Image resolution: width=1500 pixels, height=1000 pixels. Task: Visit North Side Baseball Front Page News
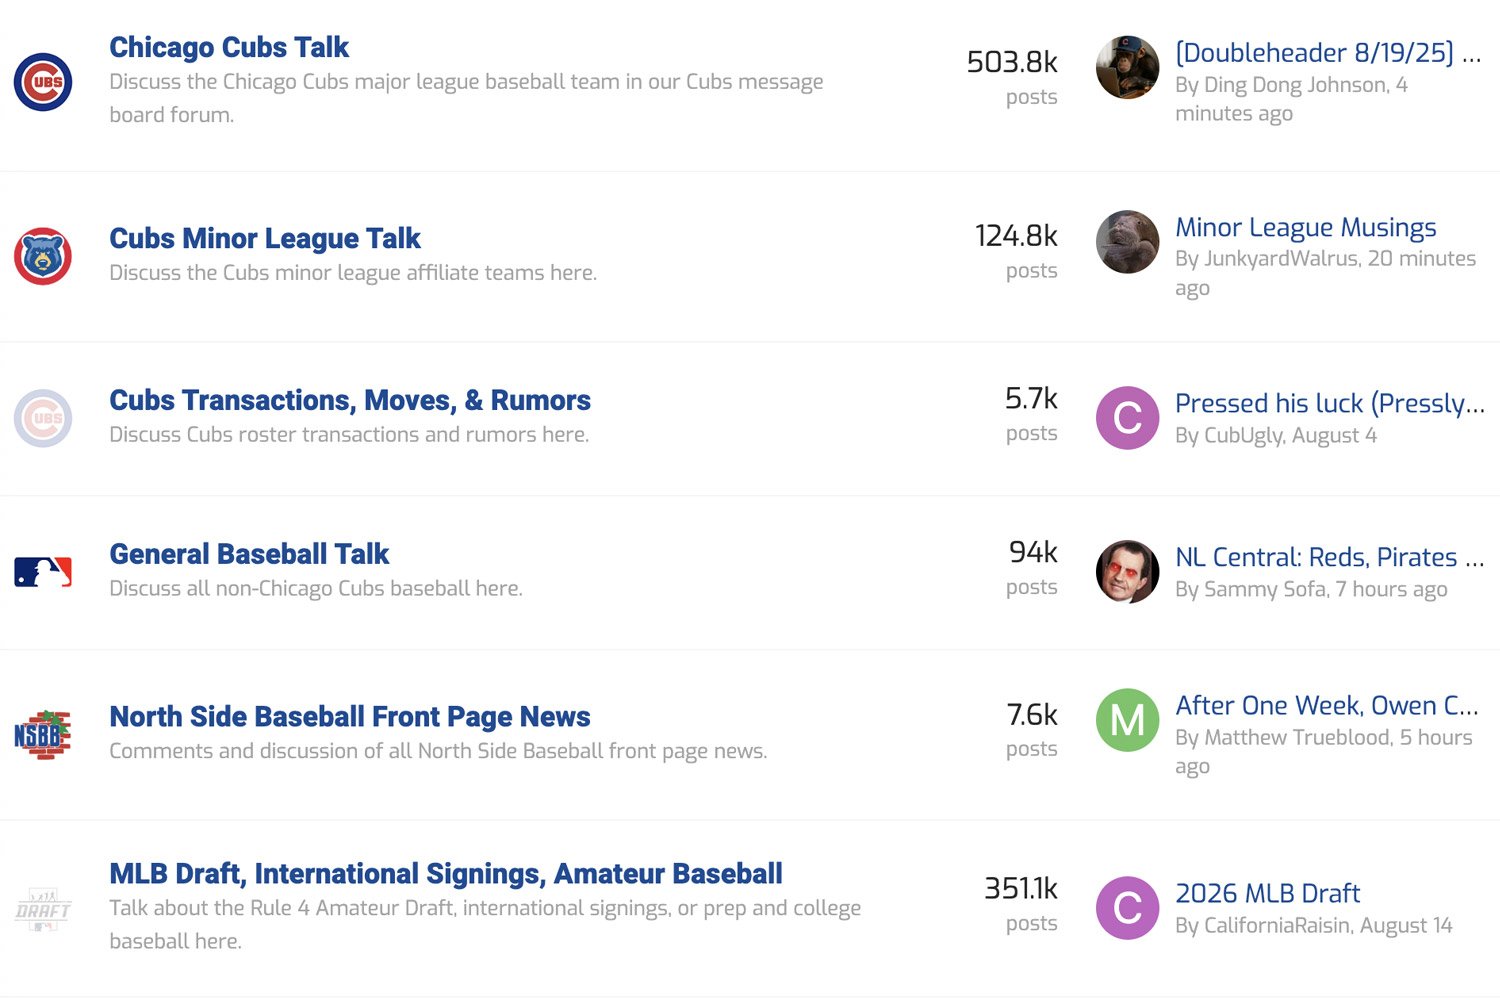tap(350, 717)
